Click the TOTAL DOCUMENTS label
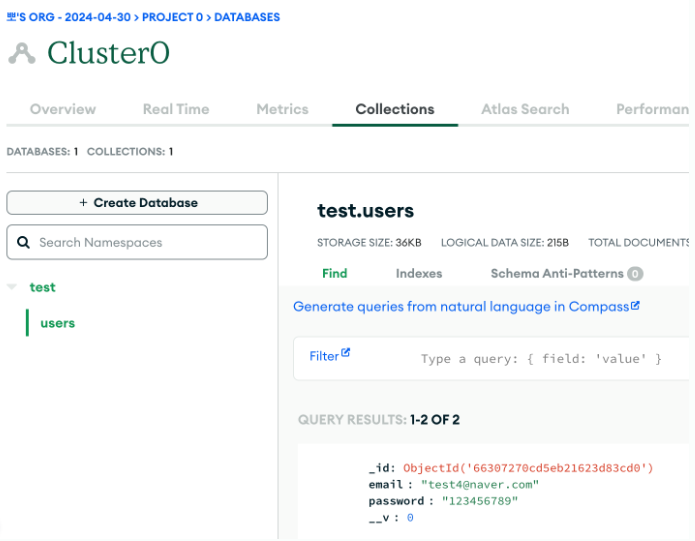 tap(638, 243)
